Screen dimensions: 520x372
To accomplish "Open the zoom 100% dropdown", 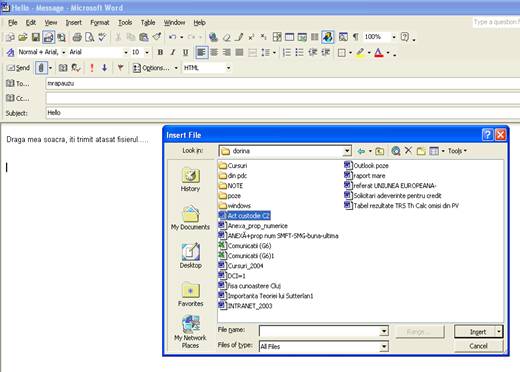I will click(x=394, y=37).
